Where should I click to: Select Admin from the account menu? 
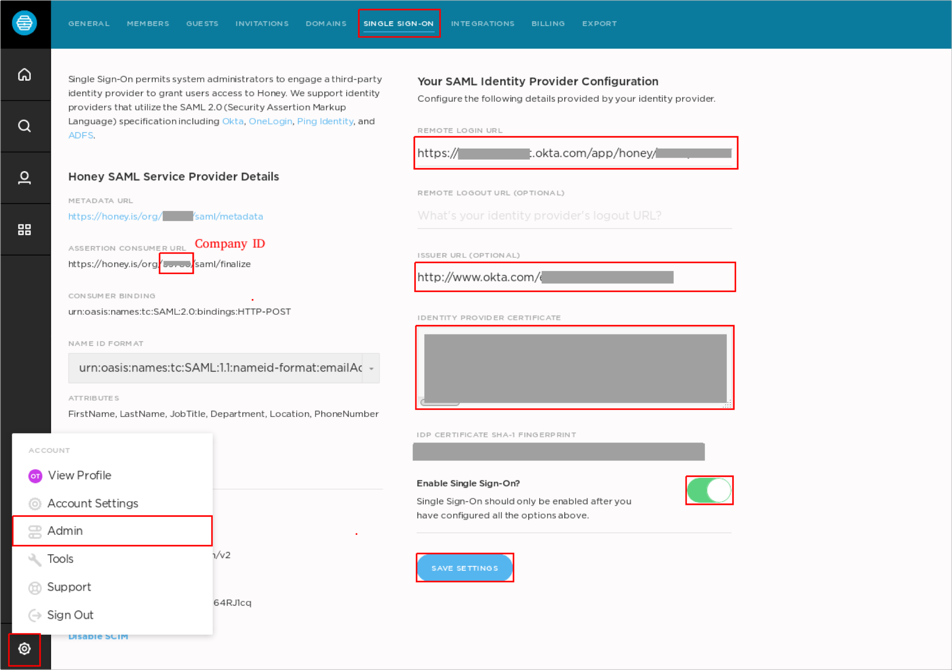pyautogui.click(x=65, y=531)
